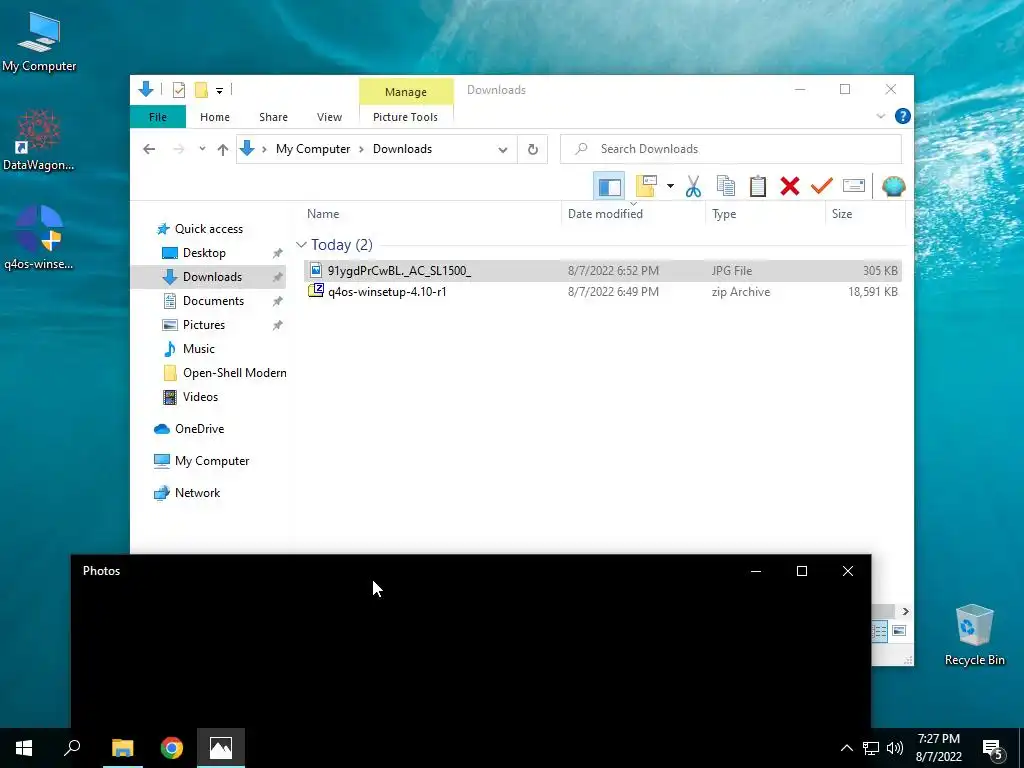
Task: Delete file with the red X icon
Action: tap(790, 186)
